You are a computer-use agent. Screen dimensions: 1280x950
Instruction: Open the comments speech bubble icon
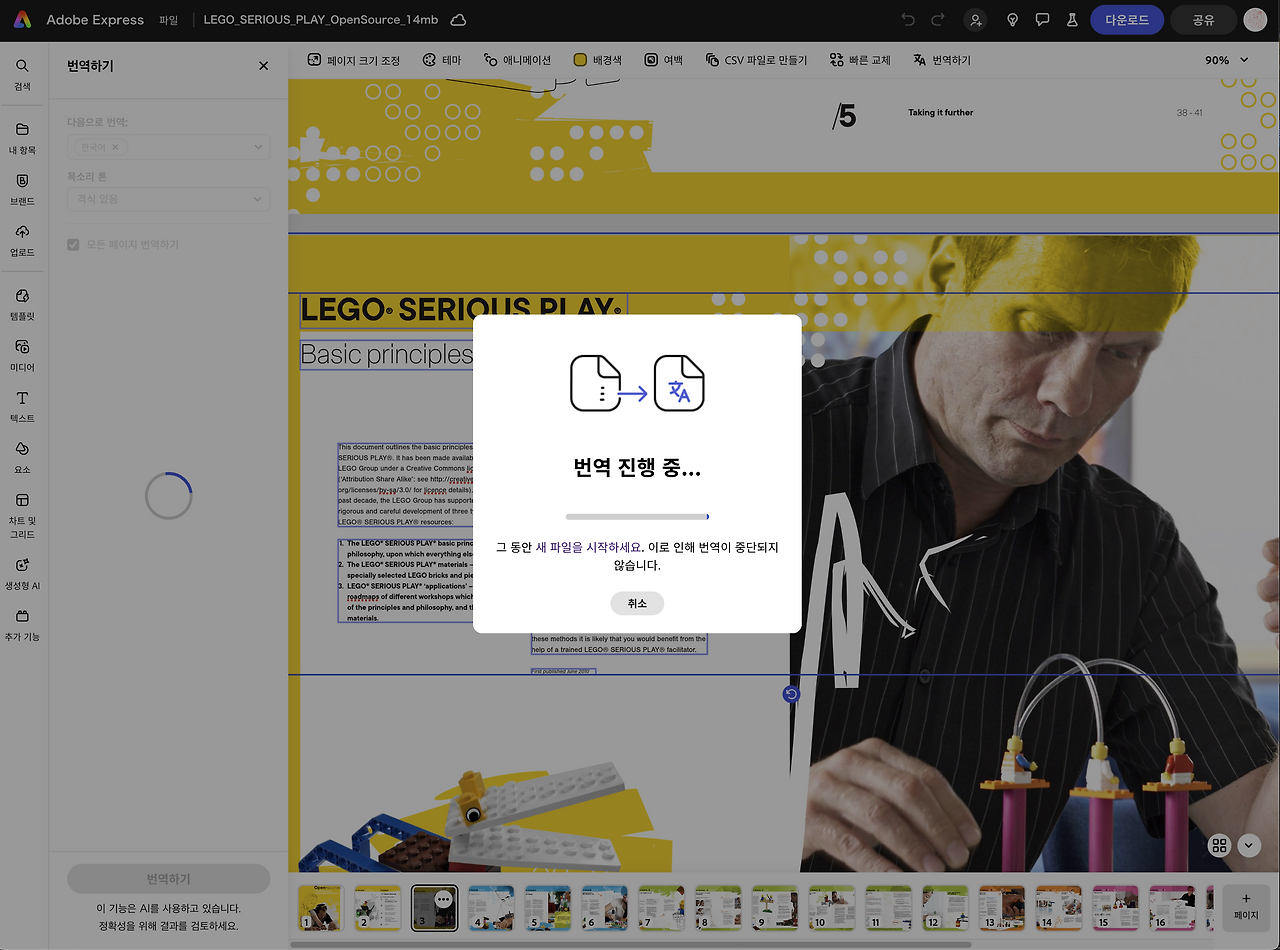(1042, 20)
